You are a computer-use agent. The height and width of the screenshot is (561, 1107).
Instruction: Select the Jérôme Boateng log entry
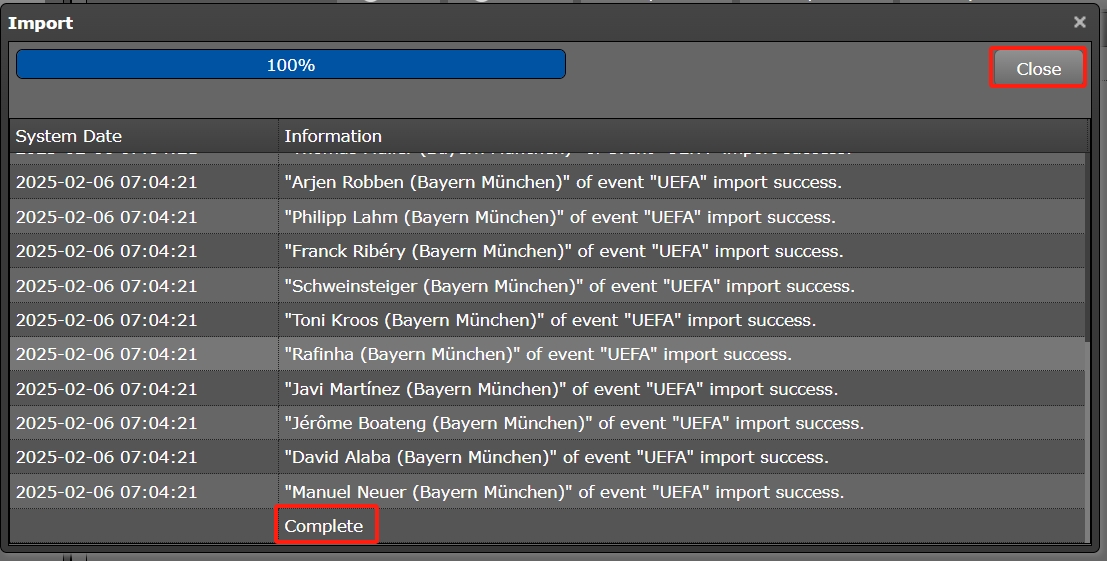pos(574,423)
